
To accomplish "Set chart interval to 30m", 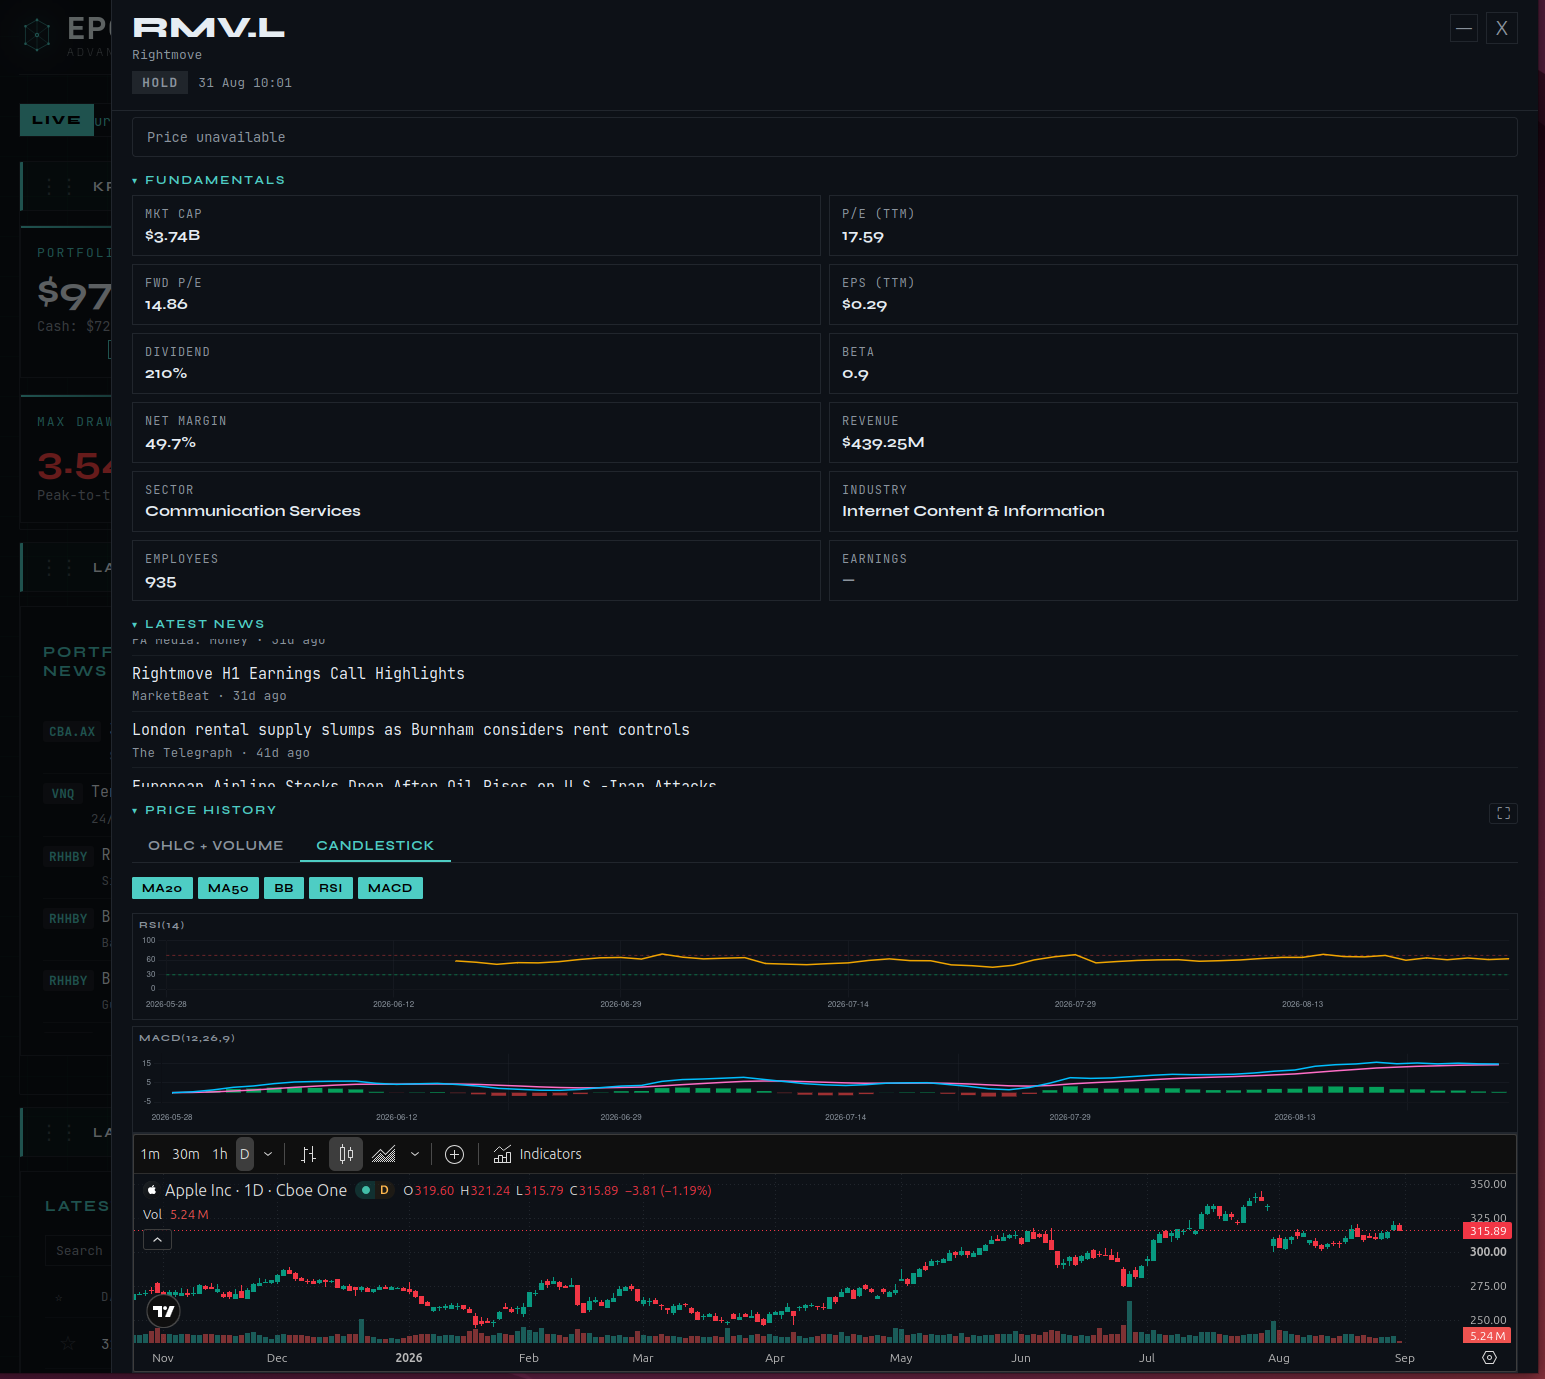I will 186,1154.
